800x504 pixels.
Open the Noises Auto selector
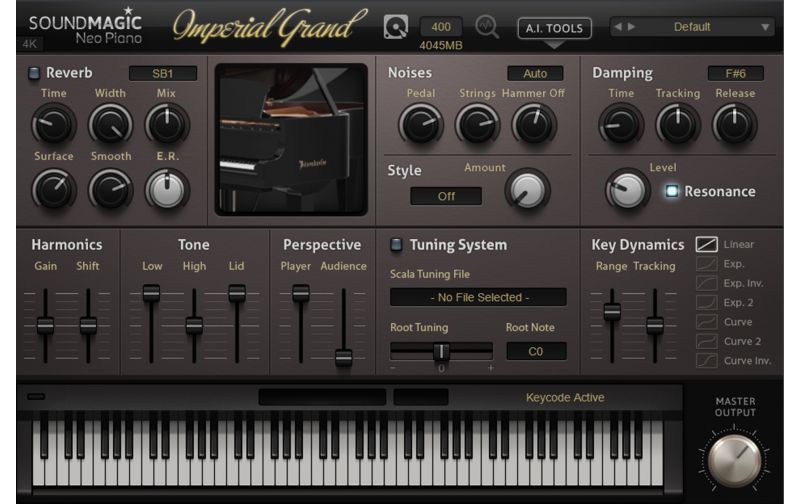[x=535, y=73]
